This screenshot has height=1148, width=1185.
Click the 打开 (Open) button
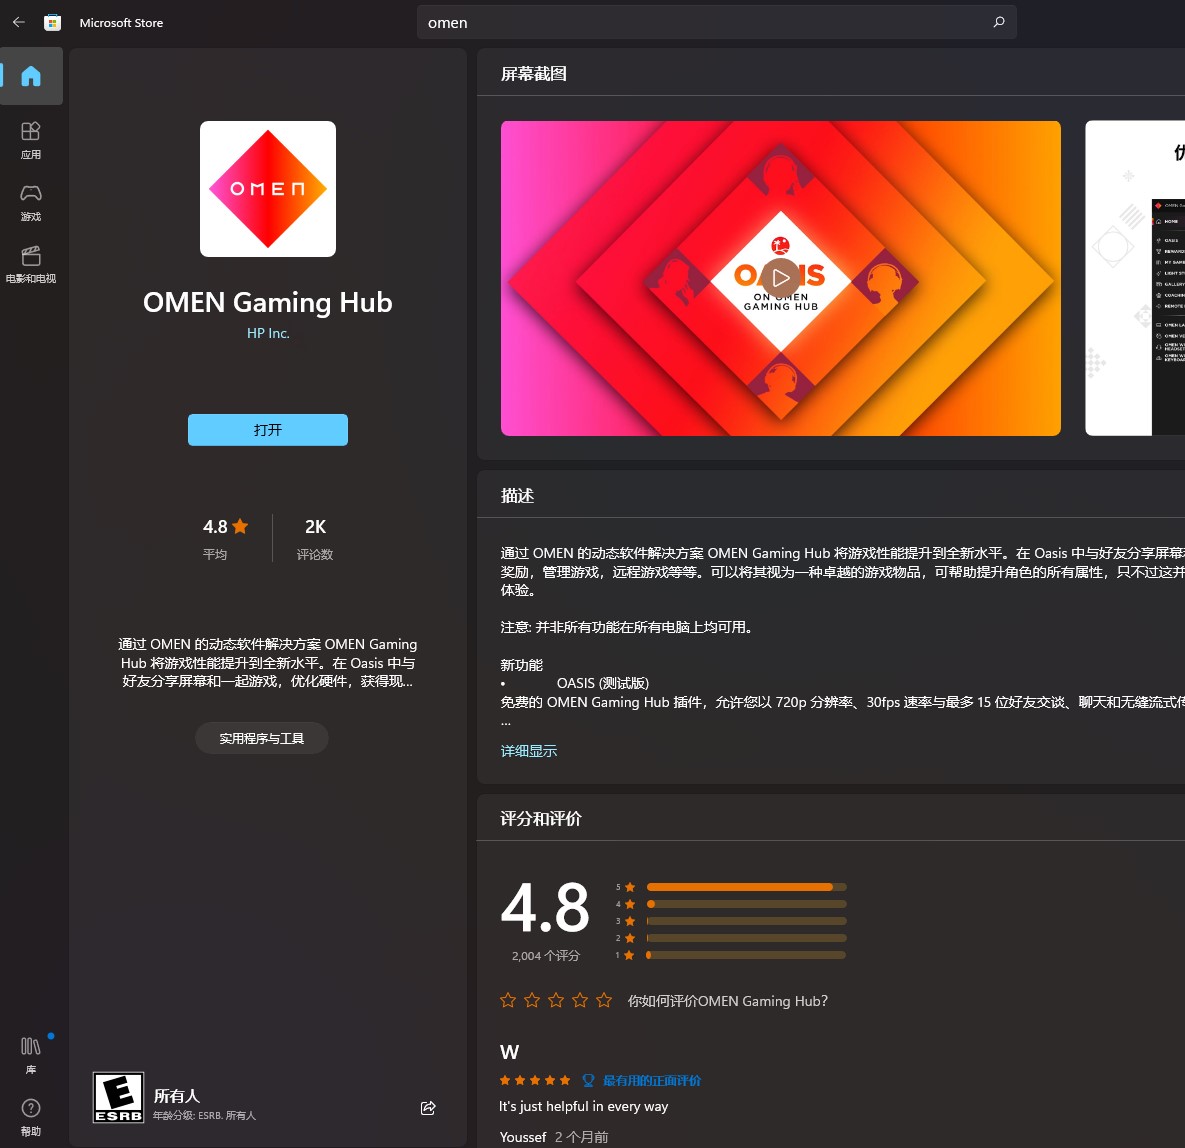click(268, 430)
